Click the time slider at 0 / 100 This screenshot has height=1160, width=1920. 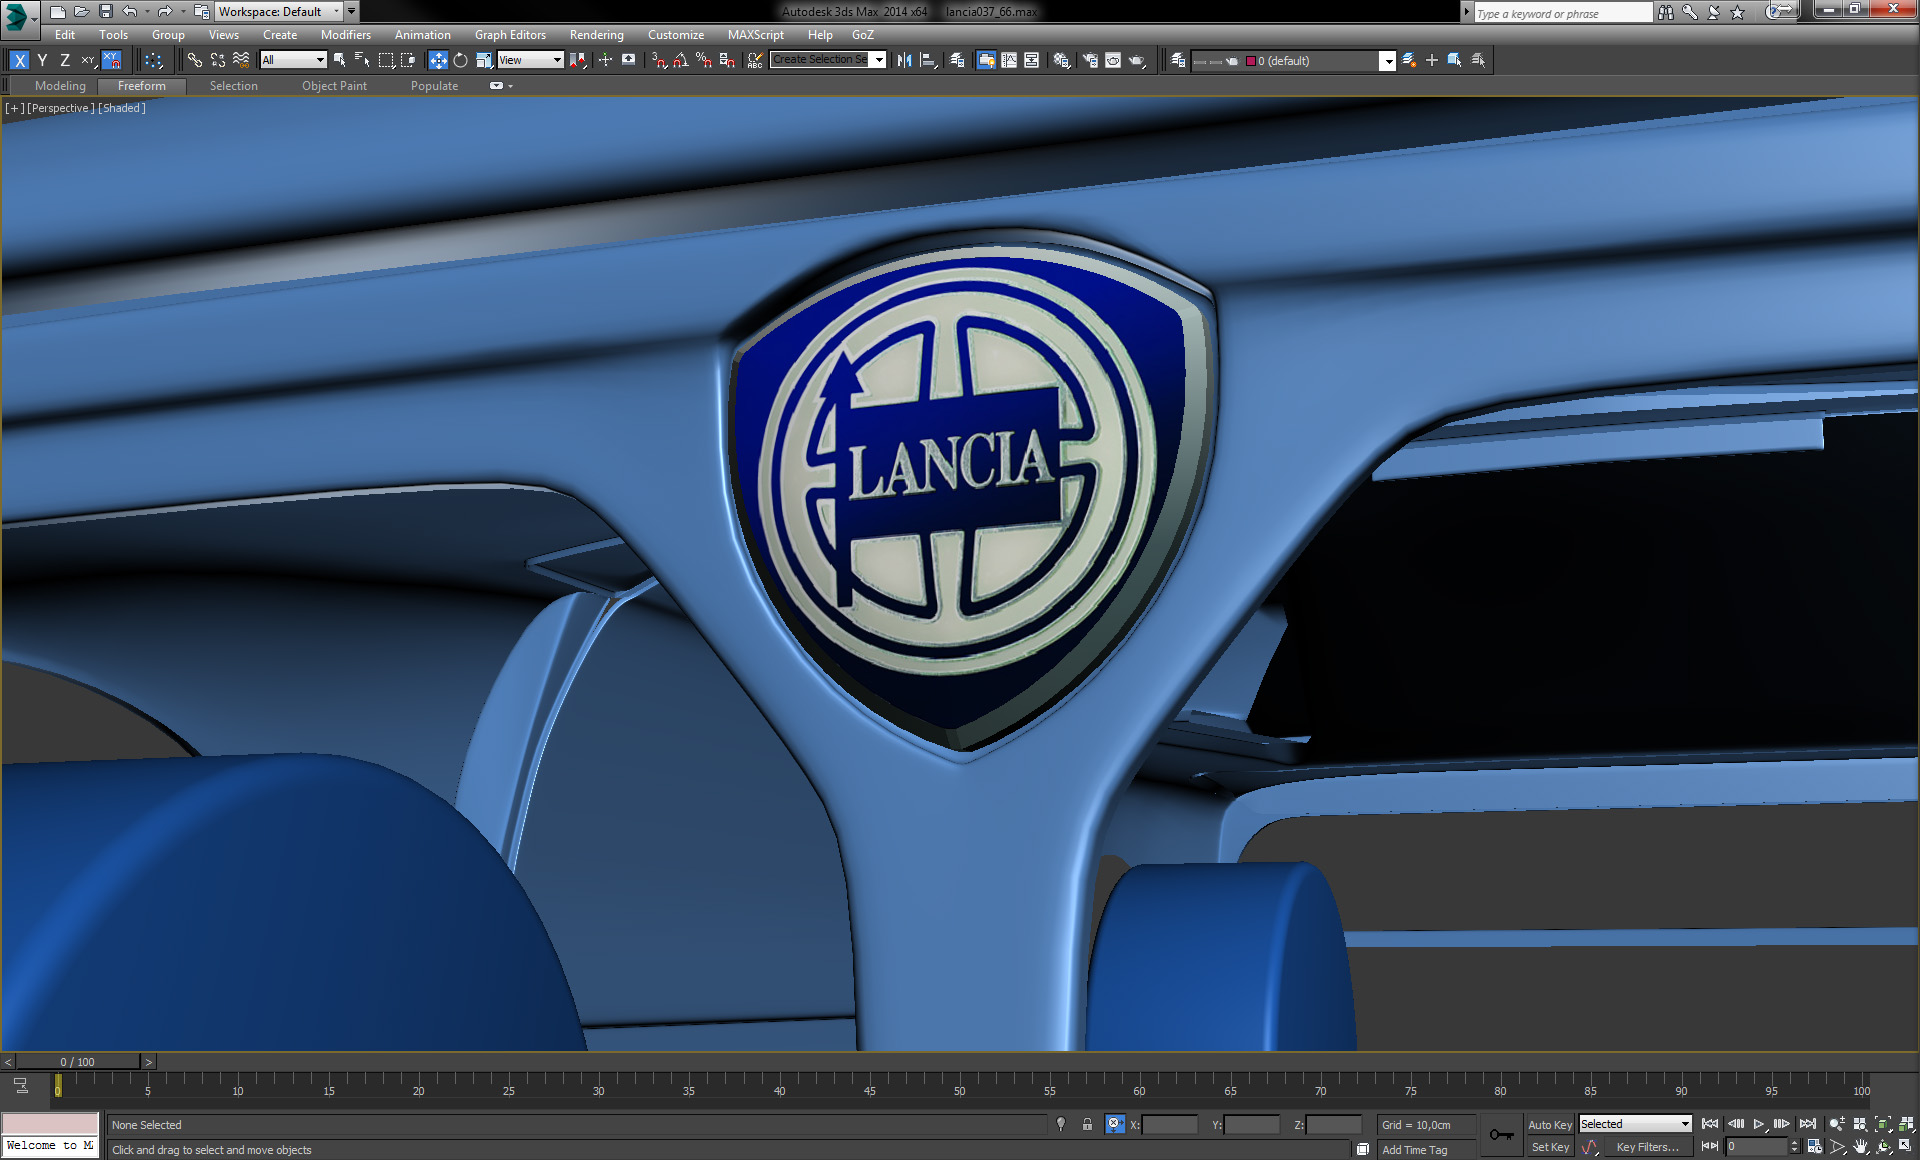(x=77, y=1062)
